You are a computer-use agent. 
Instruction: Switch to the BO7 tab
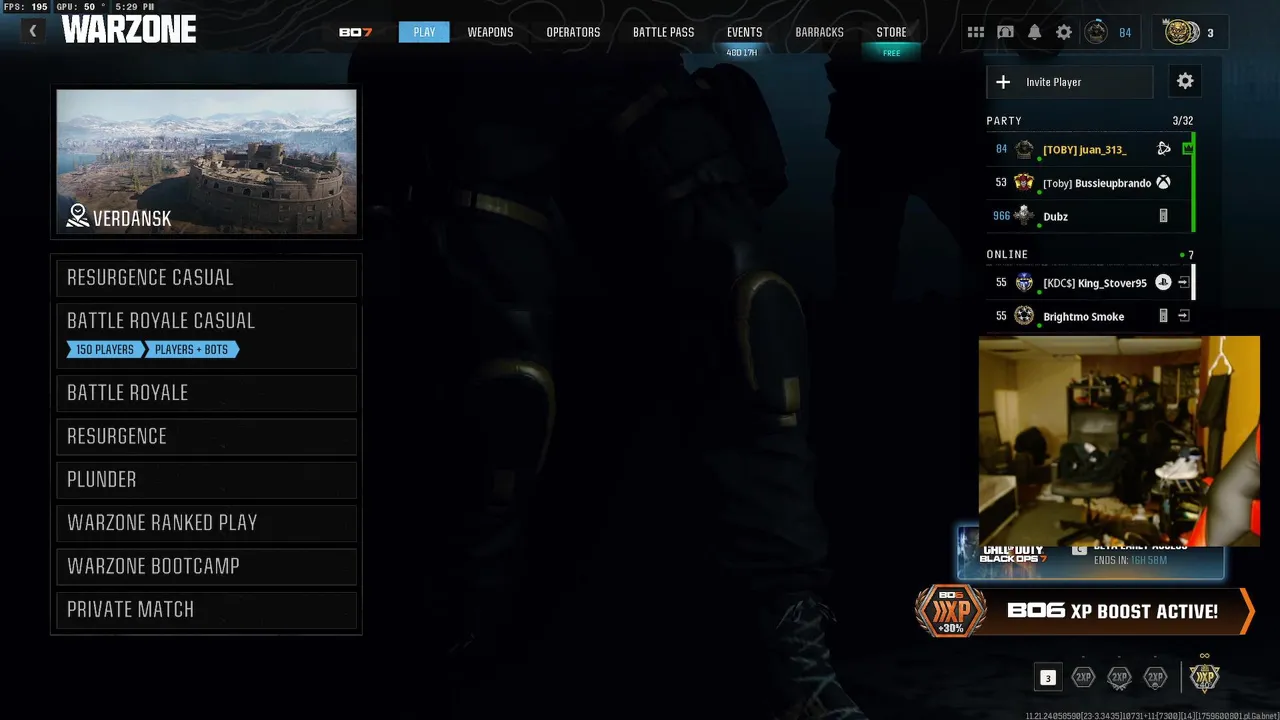click(355, 32)
